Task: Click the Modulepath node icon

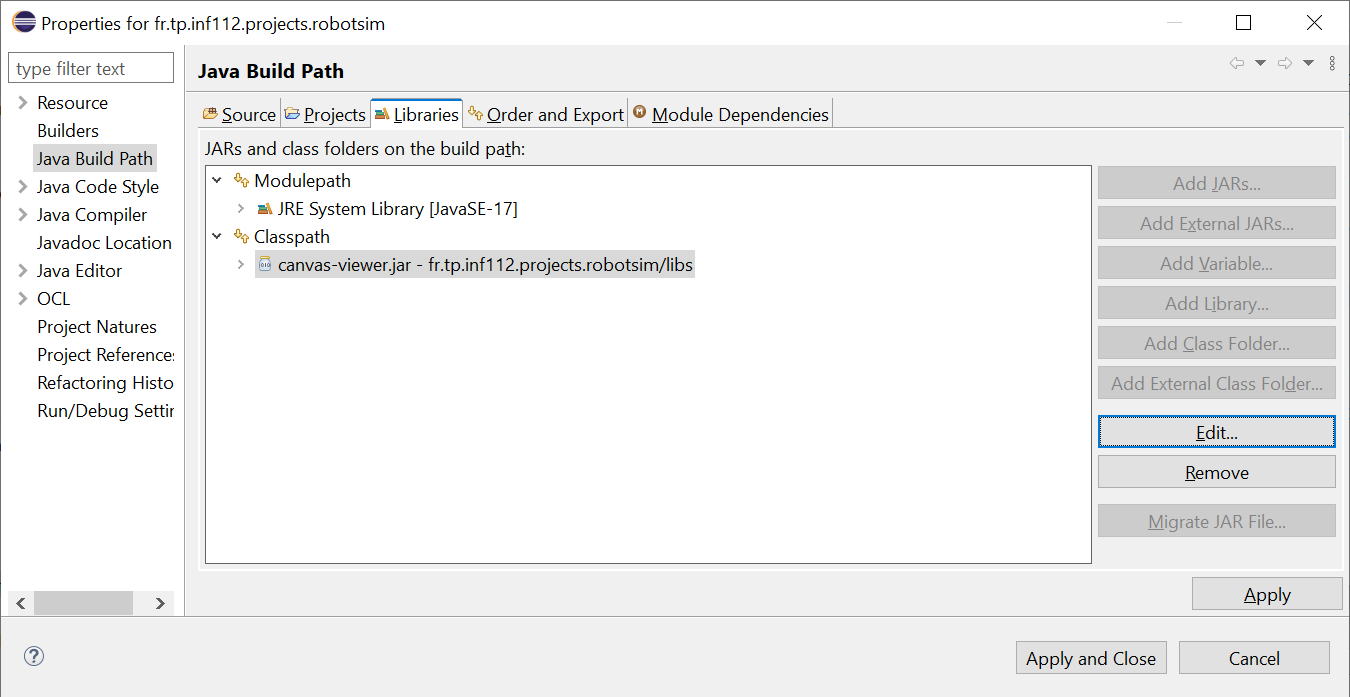Action: [241, 181]
